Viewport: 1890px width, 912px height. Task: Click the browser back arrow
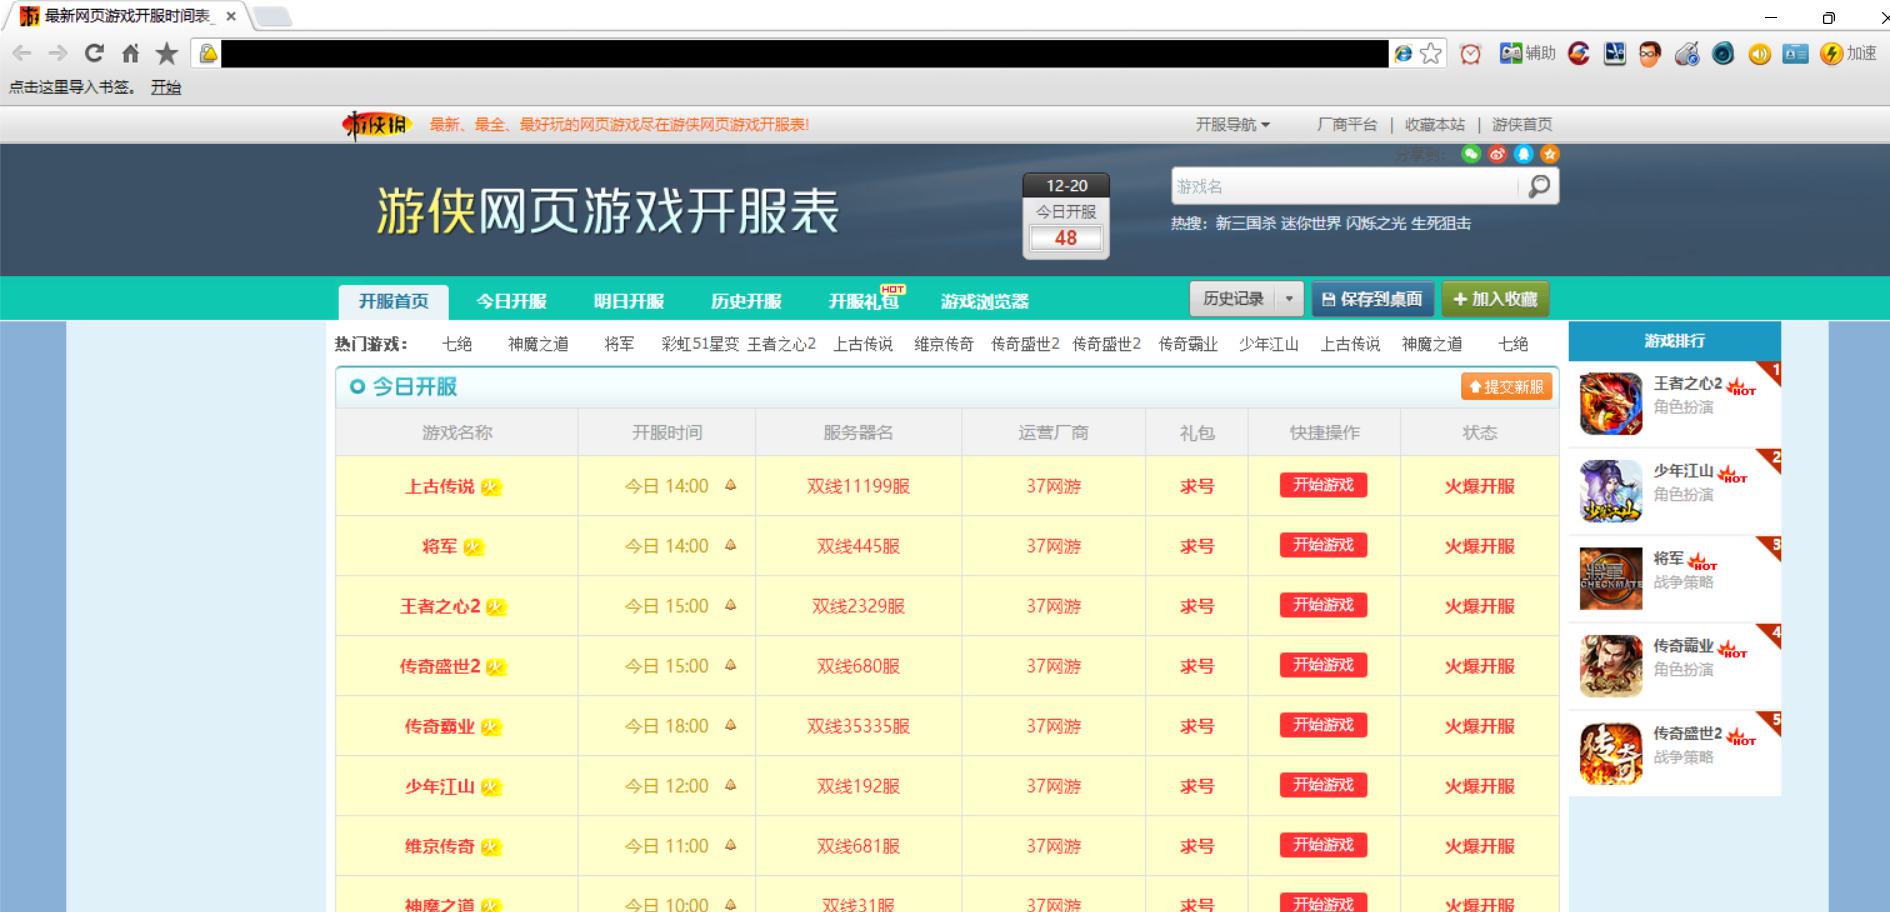click(x=22, y=53)
